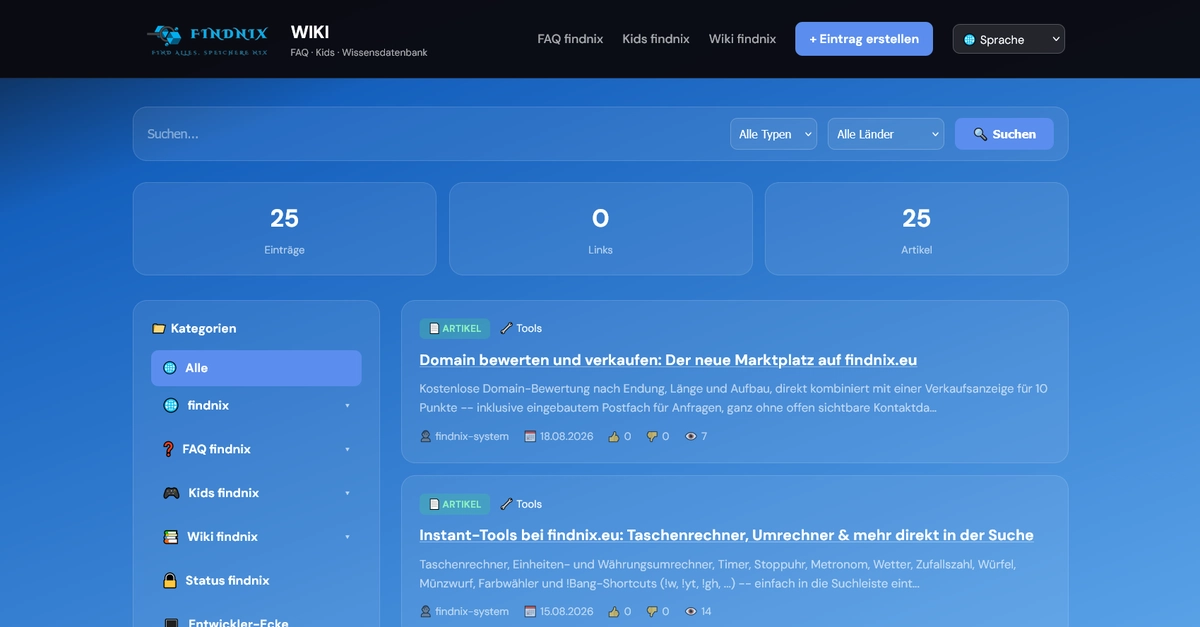Click the magnifier icon on Suchen button

(980, 134)
